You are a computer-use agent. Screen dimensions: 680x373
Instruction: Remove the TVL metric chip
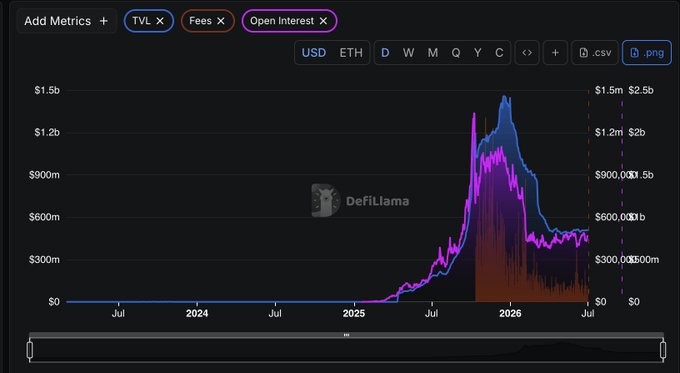pyautogui.click(x=160, y=21)
